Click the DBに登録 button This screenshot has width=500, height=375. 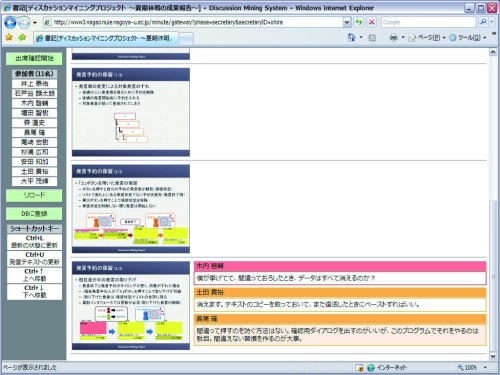click(34, 214)
